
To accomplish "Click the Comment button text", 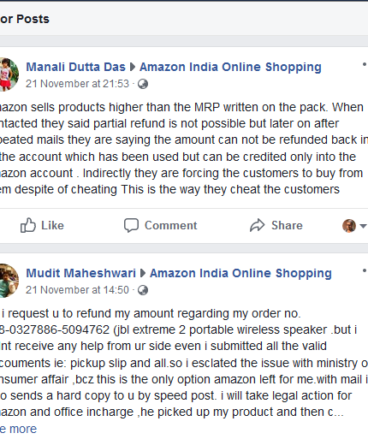I will click(171, 225).
